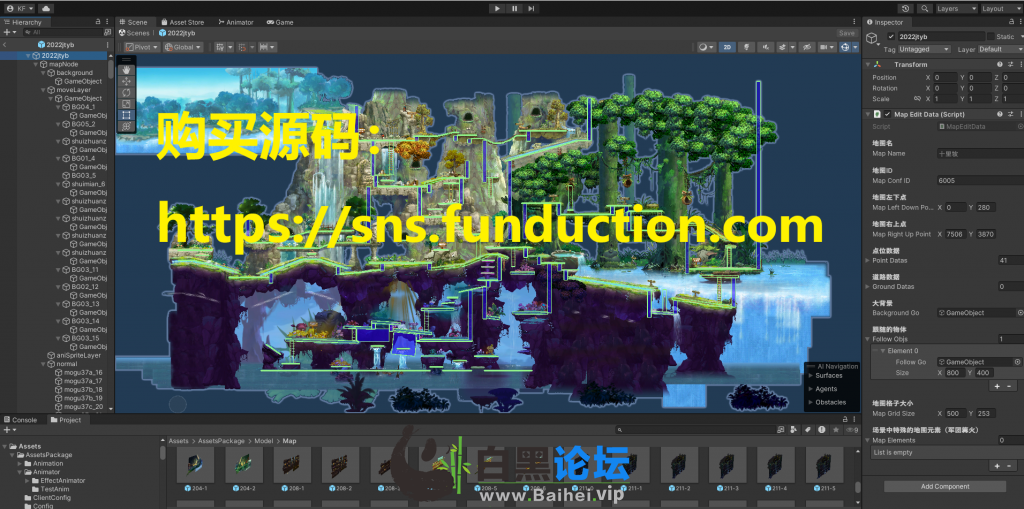The image size is (1024, 509).
Task: Open Transform component help icon
Action: (x=999, y=64)
